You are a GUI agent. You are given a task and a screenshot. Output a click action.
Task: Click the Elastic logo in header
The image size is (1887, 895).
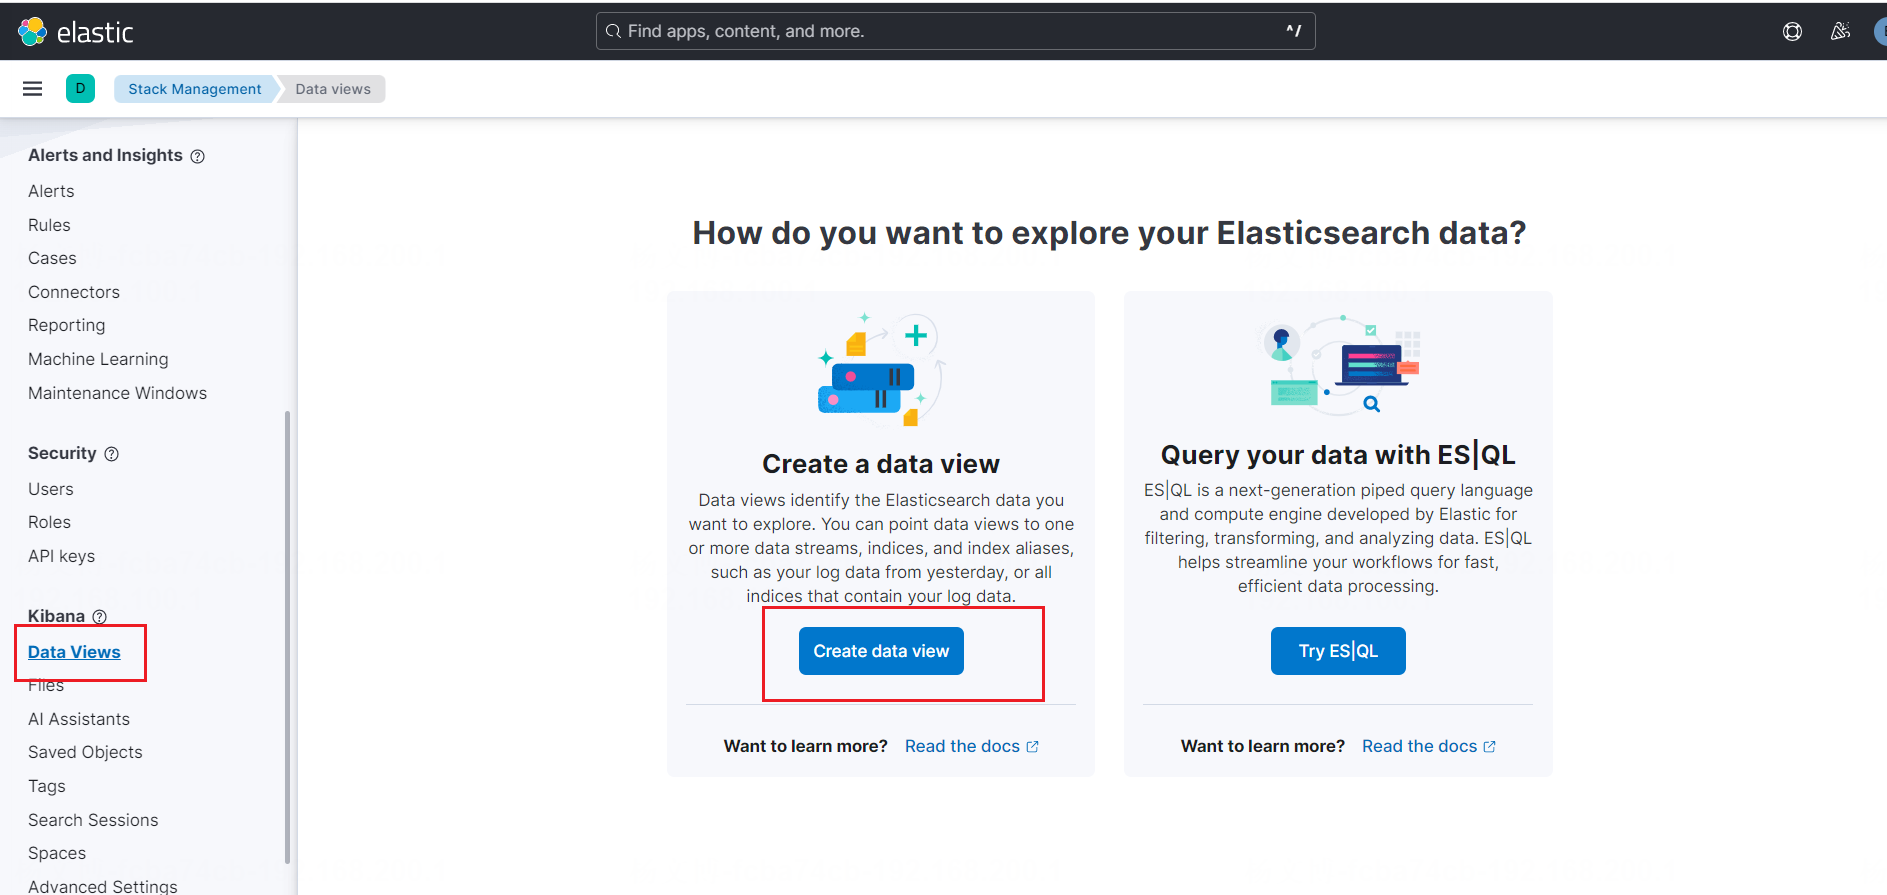point(75,32)
